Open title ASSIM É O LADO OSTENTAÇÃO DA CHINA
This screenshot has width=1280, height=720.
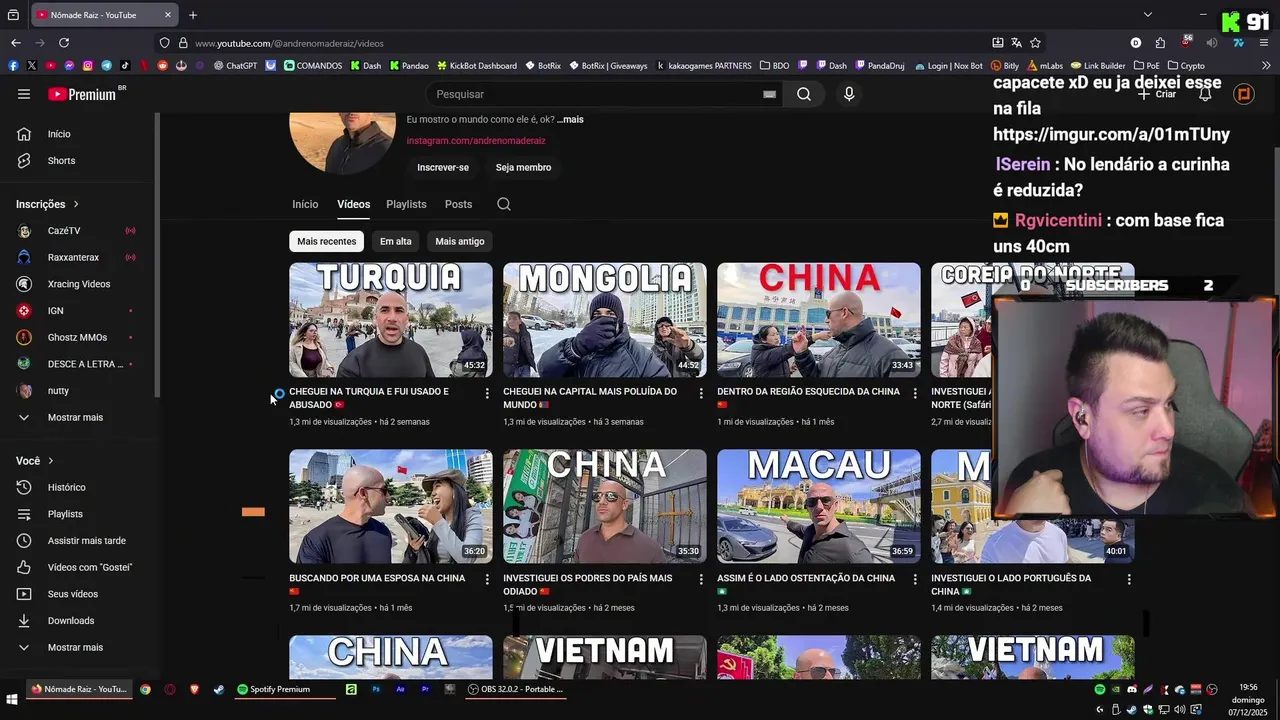(806, 578)
